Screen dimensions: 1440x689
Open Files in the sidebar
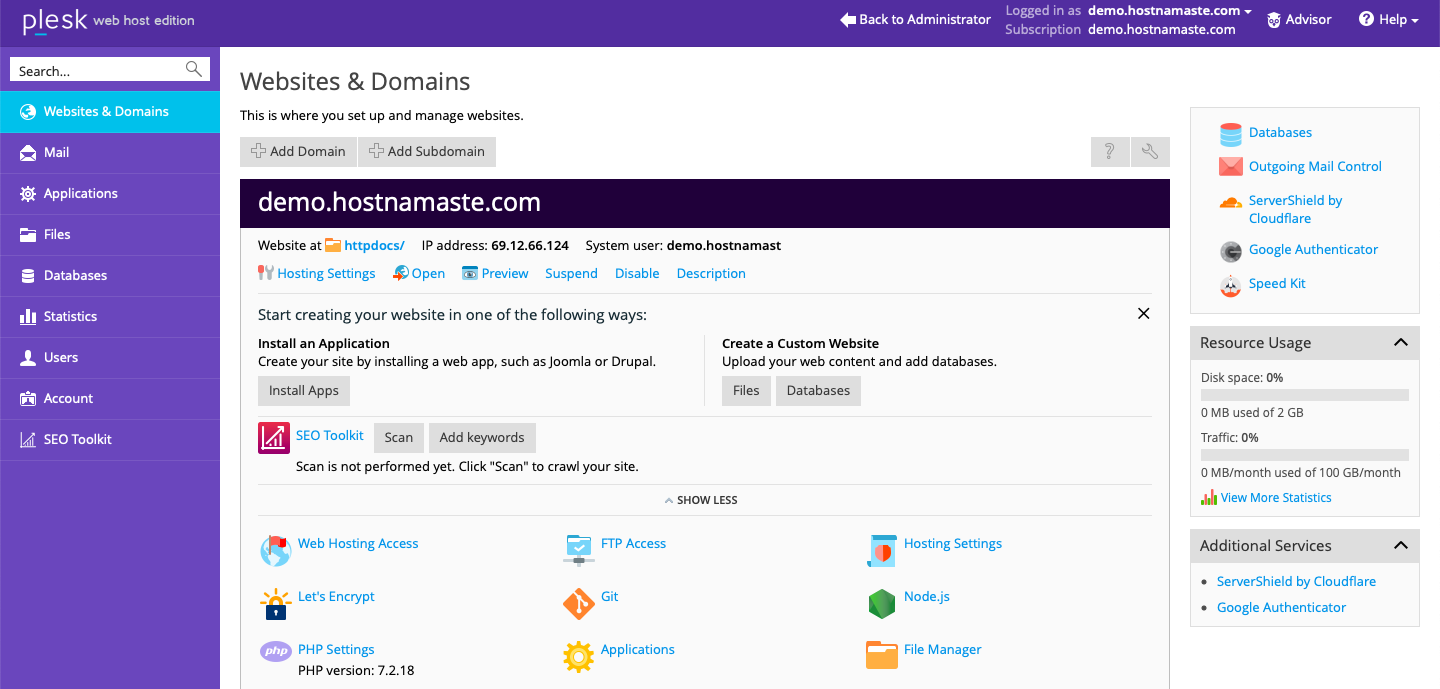110,234
